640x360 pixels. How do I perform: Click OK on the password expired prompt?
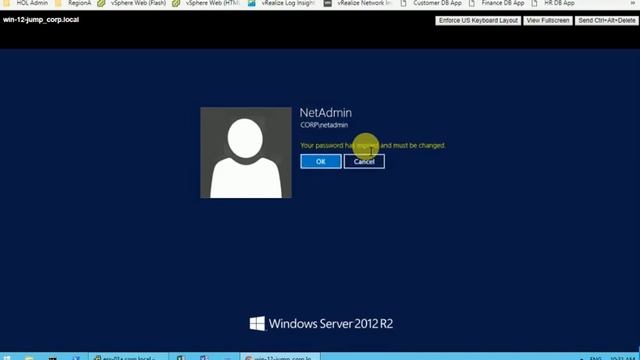(321, 161)
